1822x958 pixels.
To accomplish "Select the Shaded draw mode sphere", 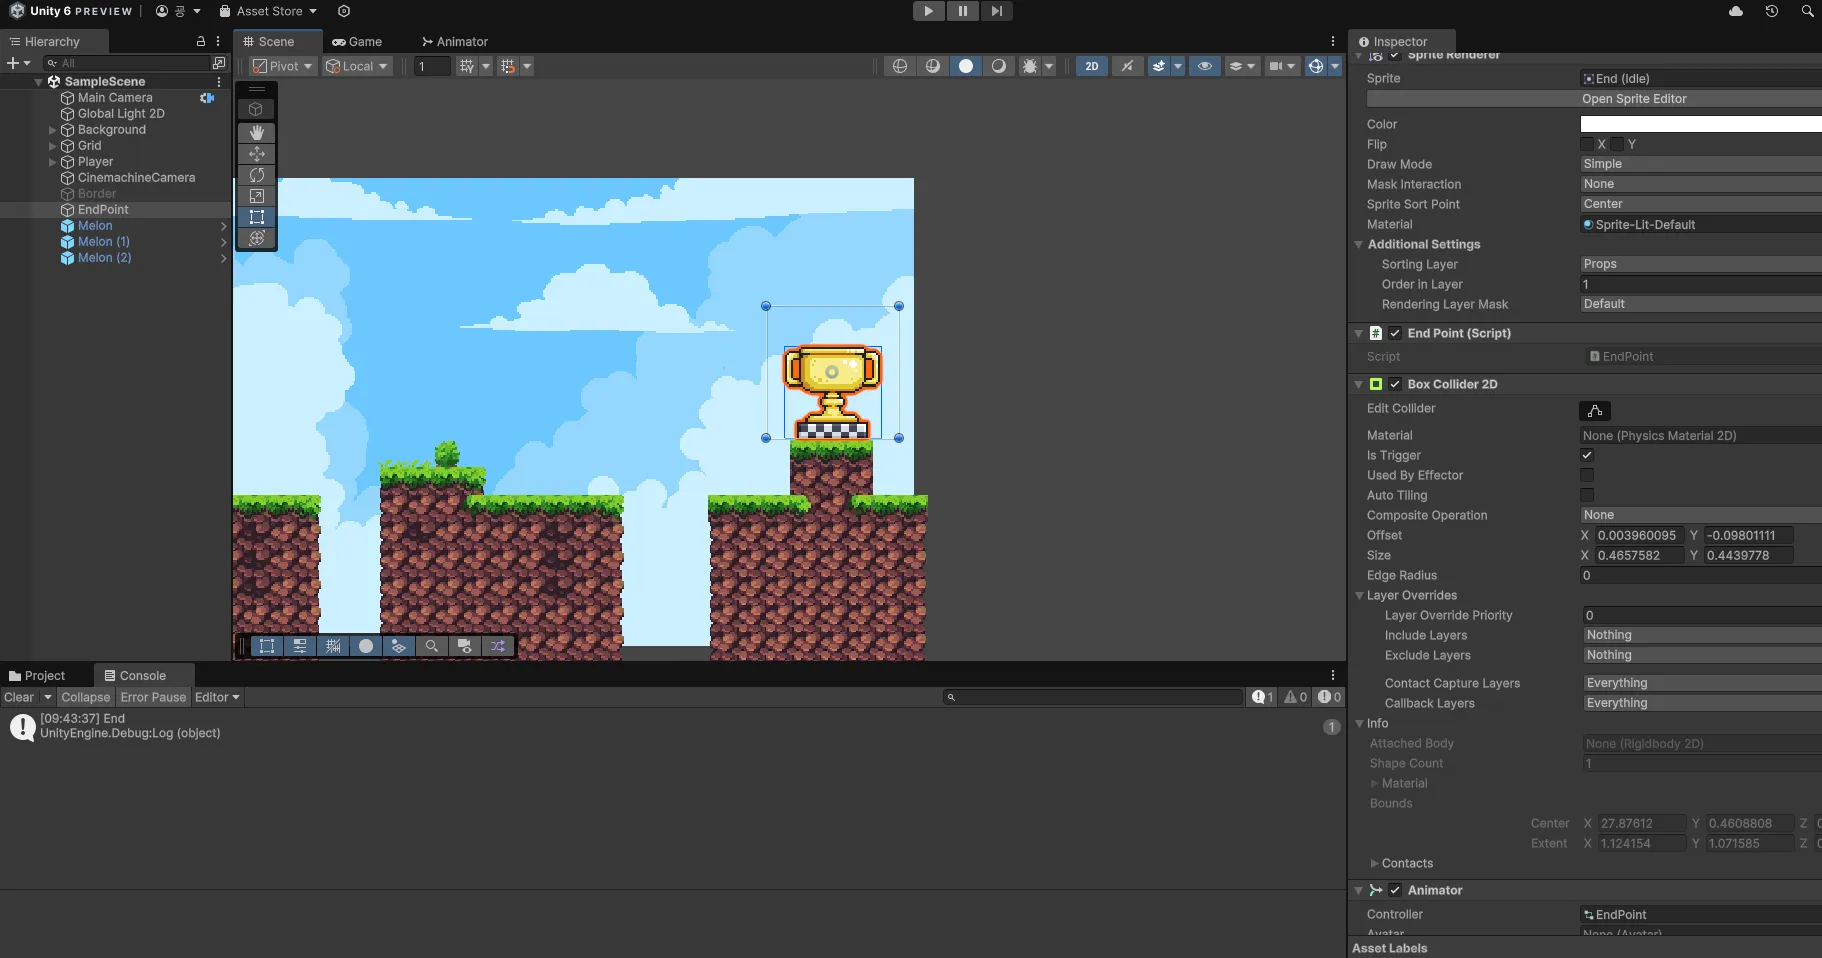I will point(966,66).
